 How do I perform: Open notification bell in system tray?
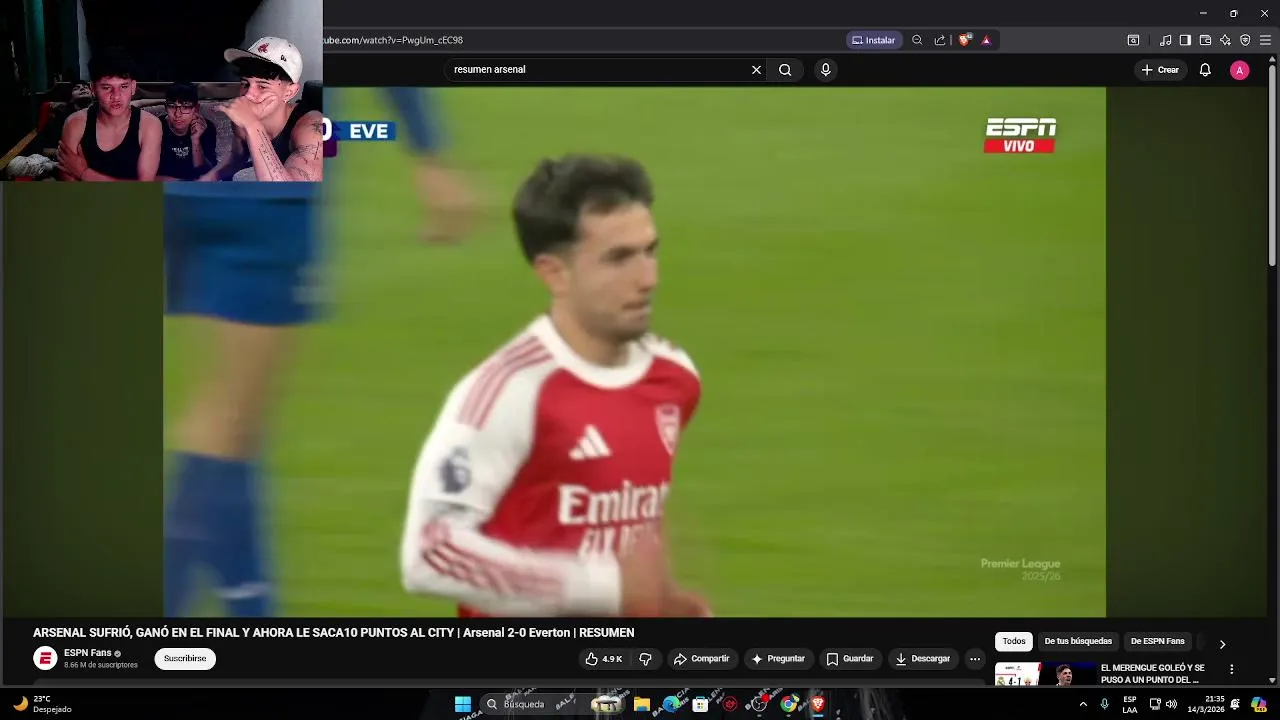point(1235,704)
